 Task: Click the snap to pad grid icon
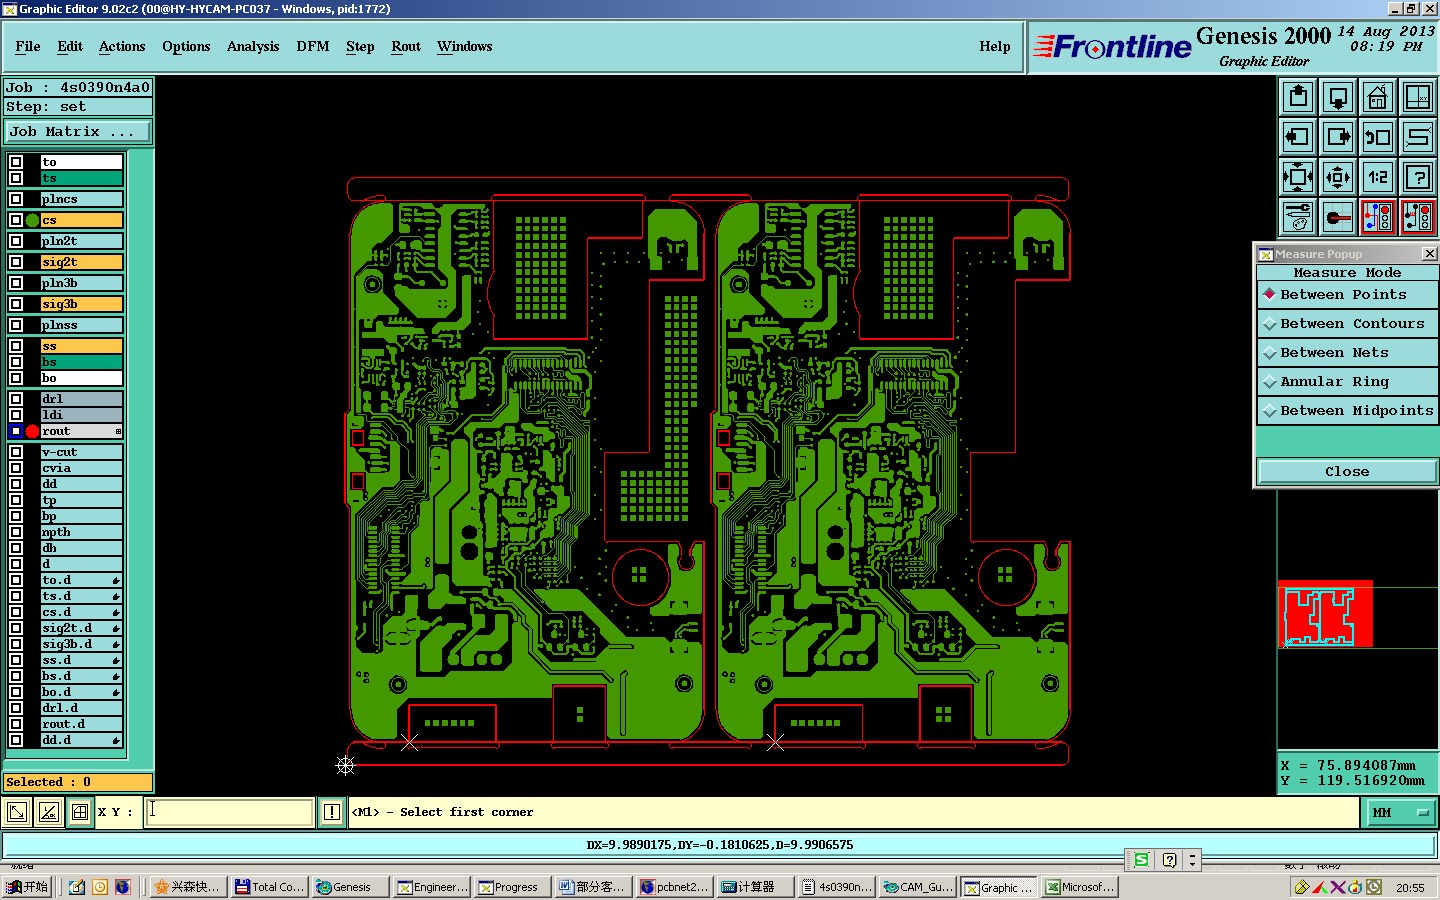click(x=1338, y=217)
